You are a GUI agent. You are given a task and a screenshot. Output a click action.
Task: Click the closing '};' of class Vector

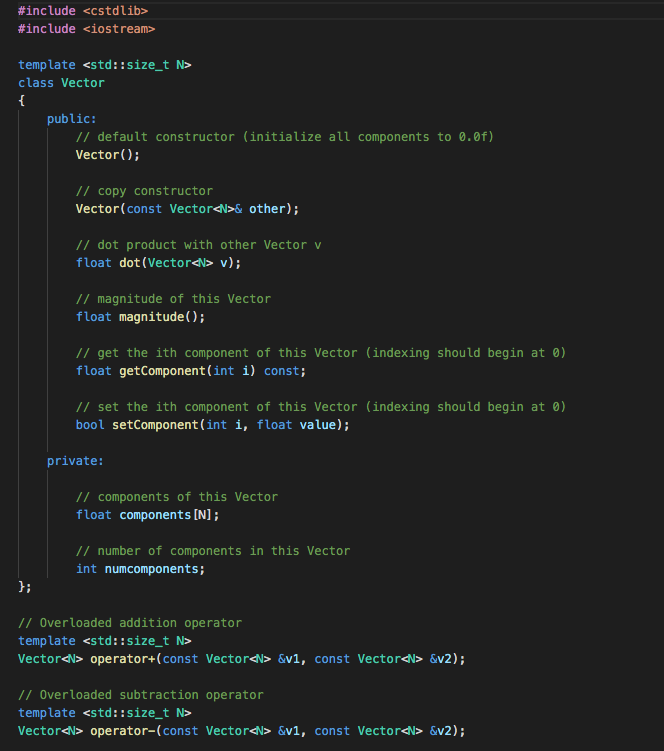coord(24,587)
